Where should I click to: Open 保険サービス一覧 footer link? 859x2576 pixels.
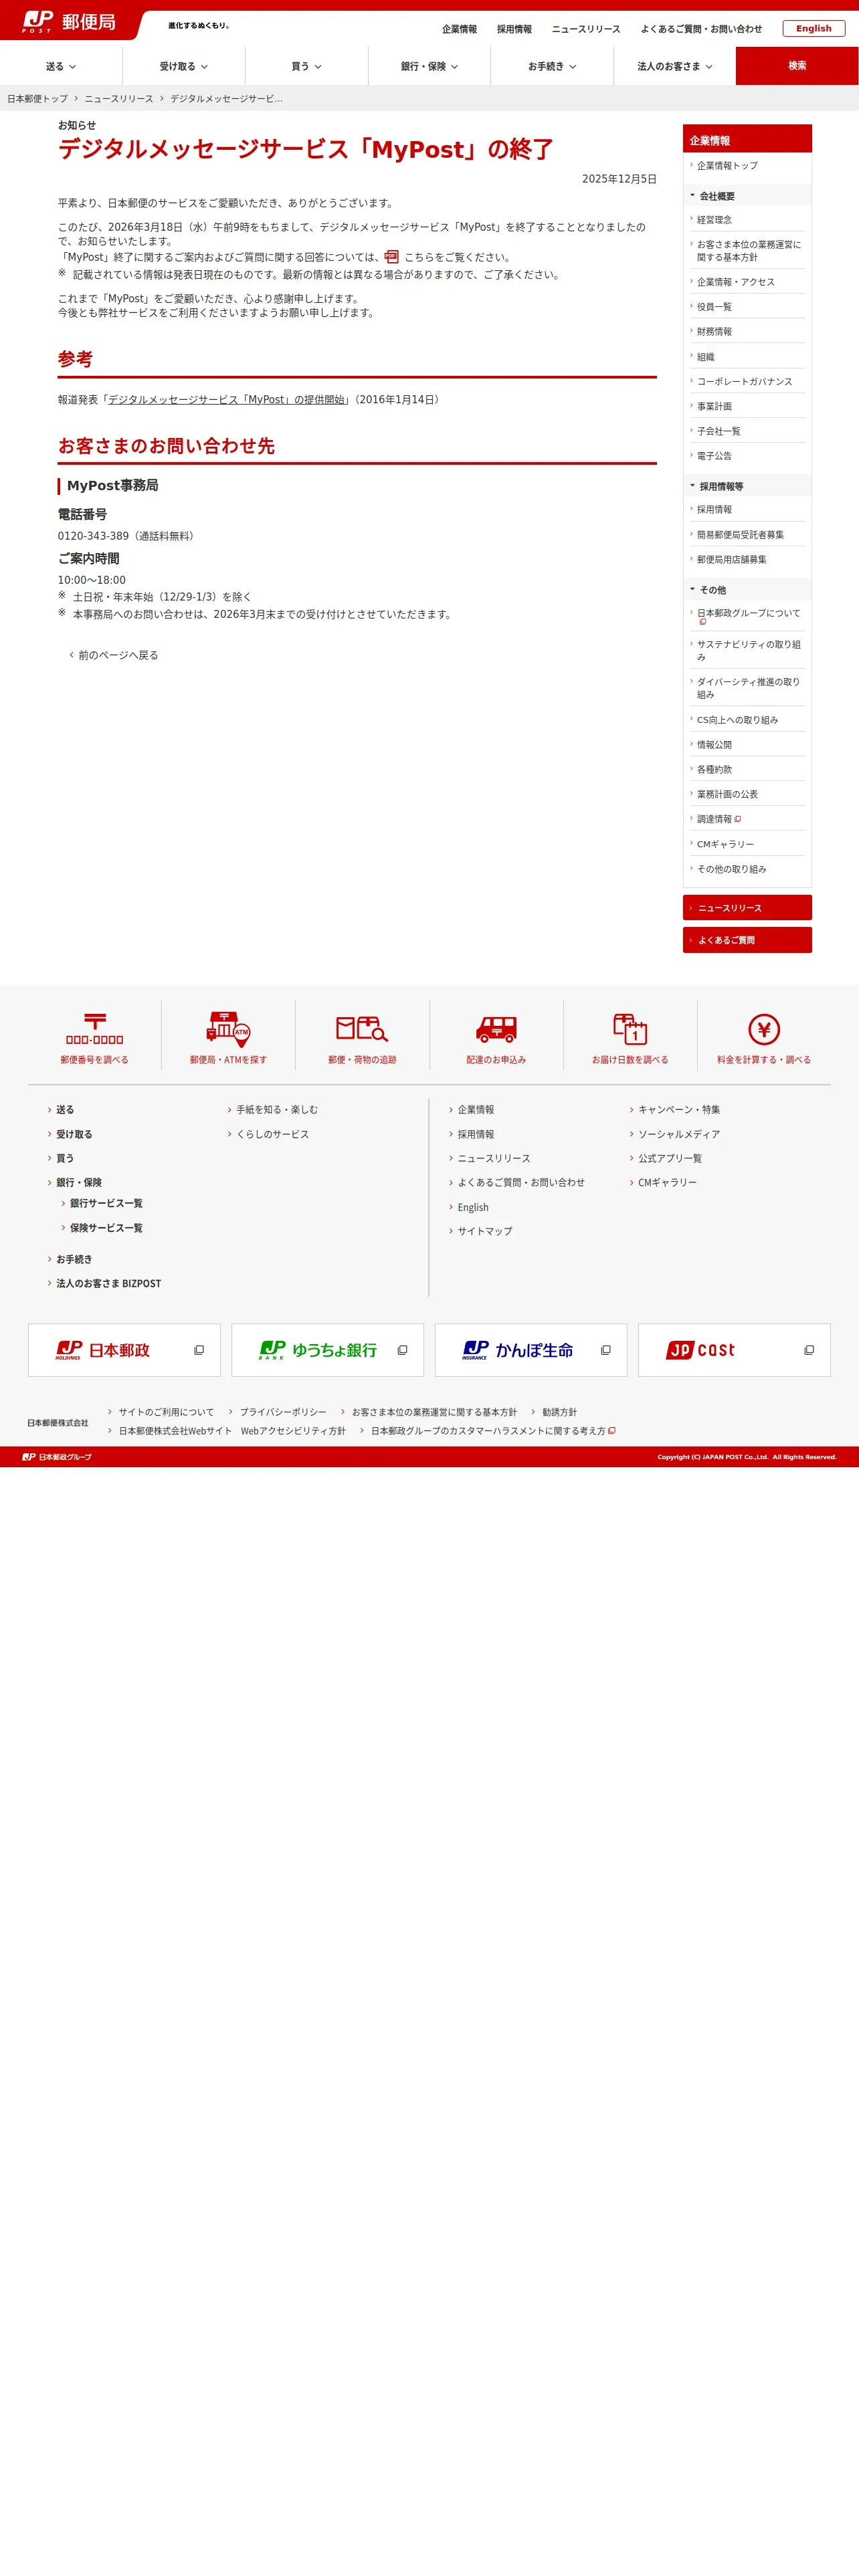point(106,1228)
